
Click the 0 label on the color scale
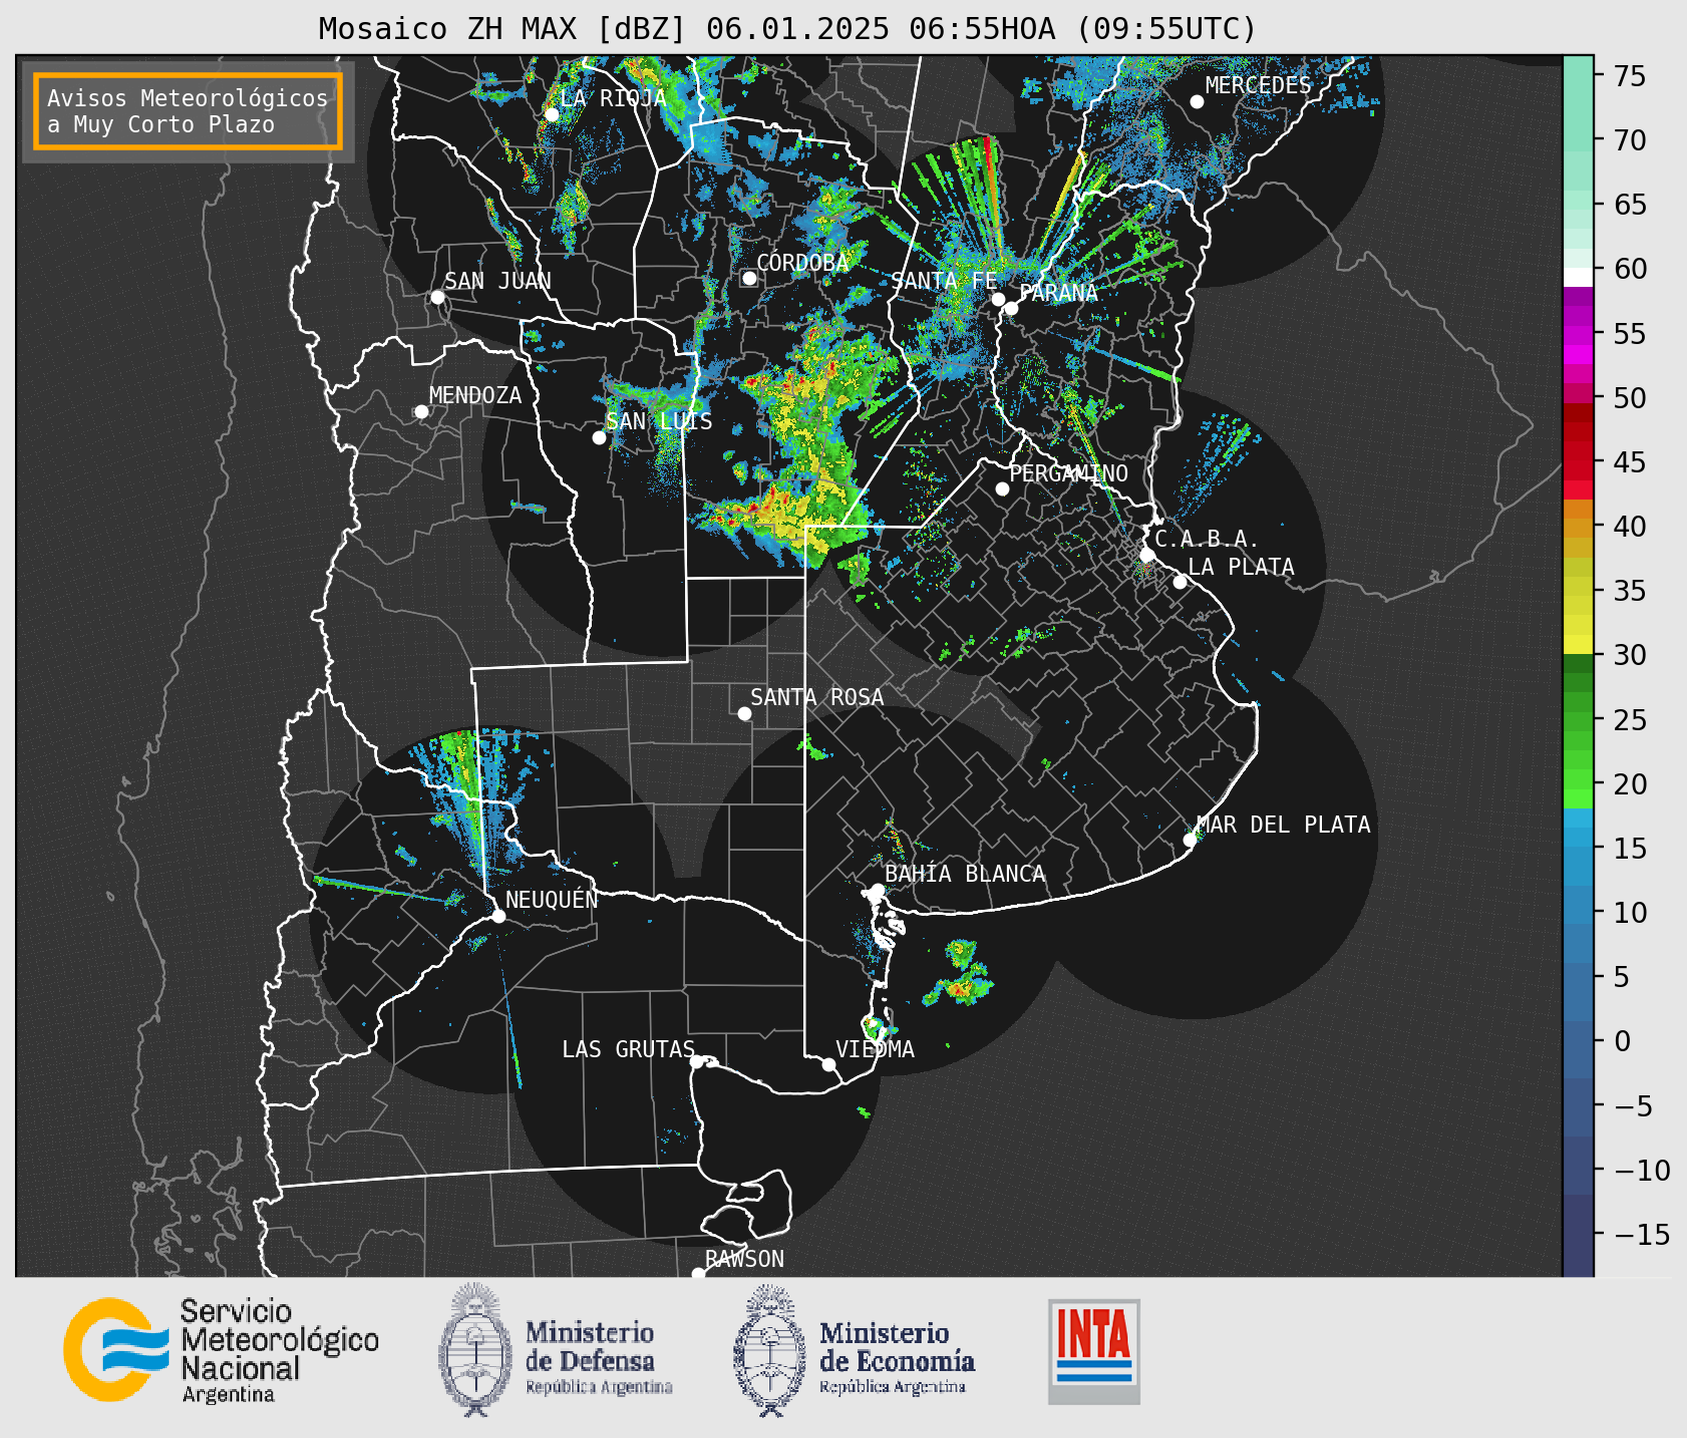point(1621,1041)
